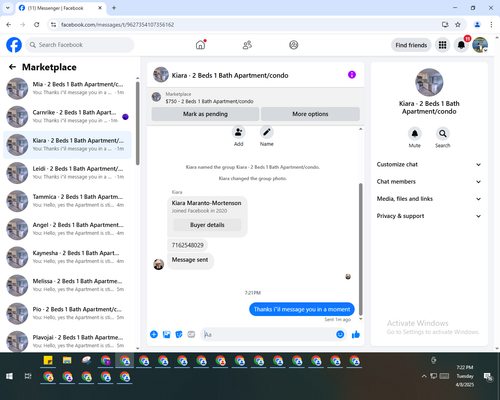Click Kiara group photo in right panel

[429, 82]
